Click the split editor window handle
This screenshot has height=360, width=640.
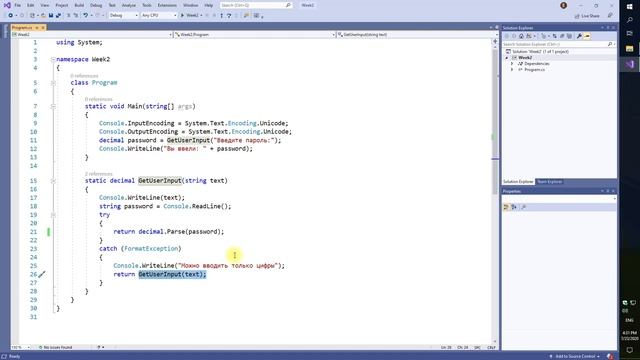coord(495,41)
